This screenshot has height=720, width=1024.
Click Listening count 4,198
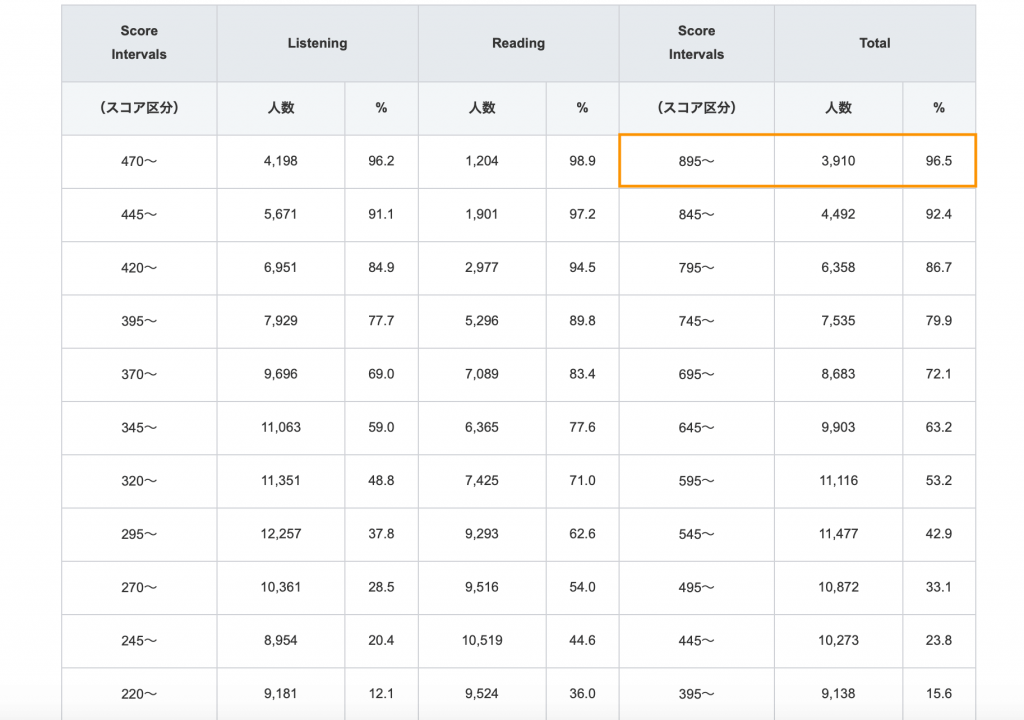(280, 161)
